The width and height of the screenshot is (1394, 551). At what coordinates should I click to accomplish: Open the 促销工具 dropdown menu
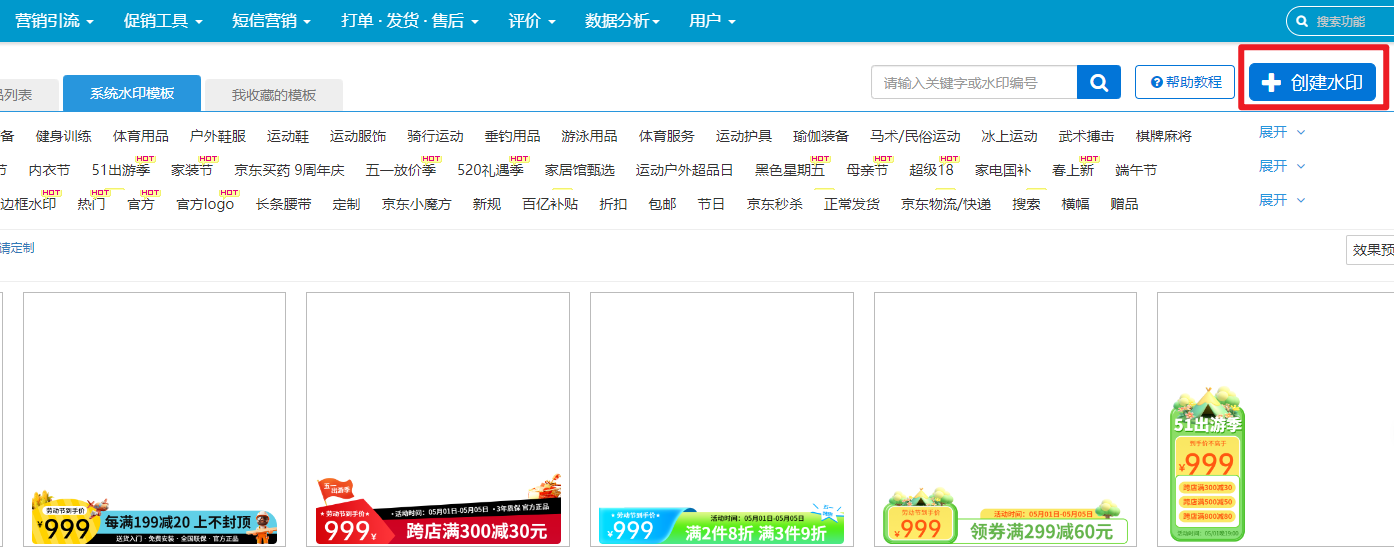[x=162, y=20]
